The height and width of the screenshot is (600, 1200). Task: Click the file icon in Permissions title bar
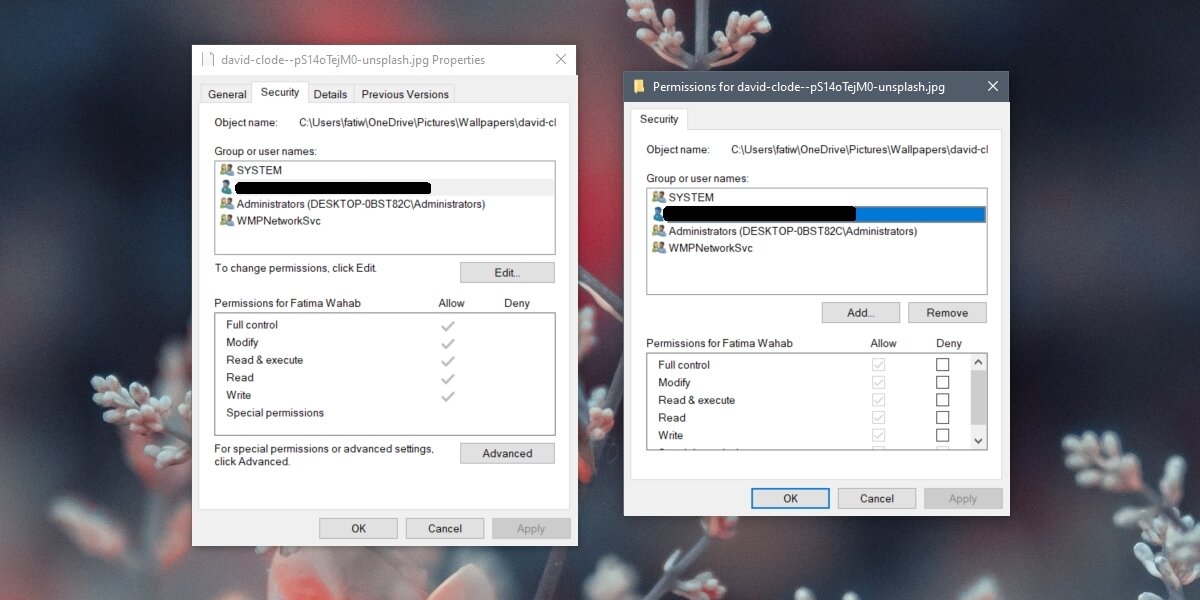(x=638, y=86)
